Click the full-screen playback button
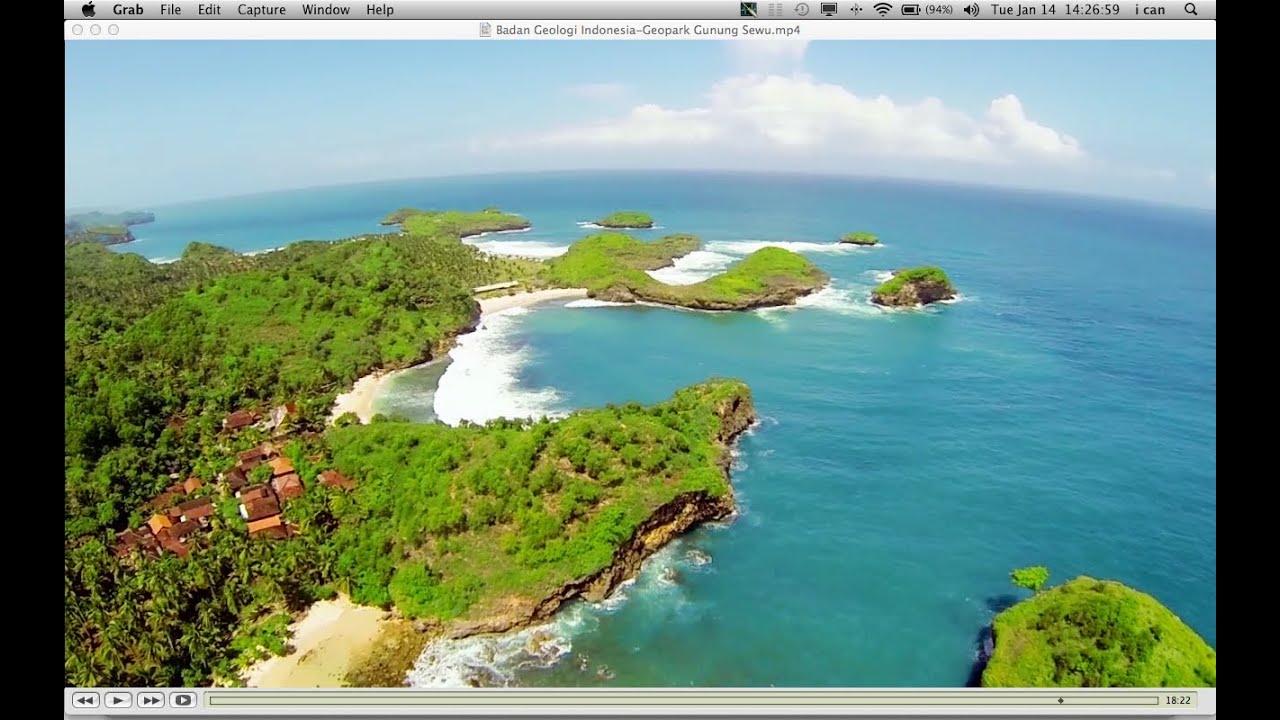This screenshot has height=720, width=1280. tap(182, 700)
